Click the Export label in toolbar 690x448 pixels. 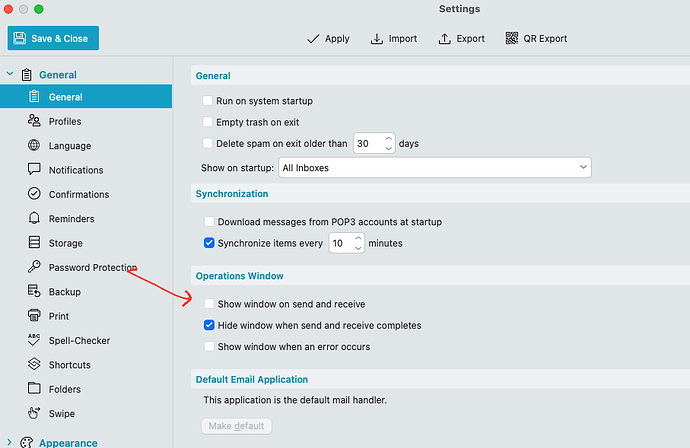click(x=470, y=39)
